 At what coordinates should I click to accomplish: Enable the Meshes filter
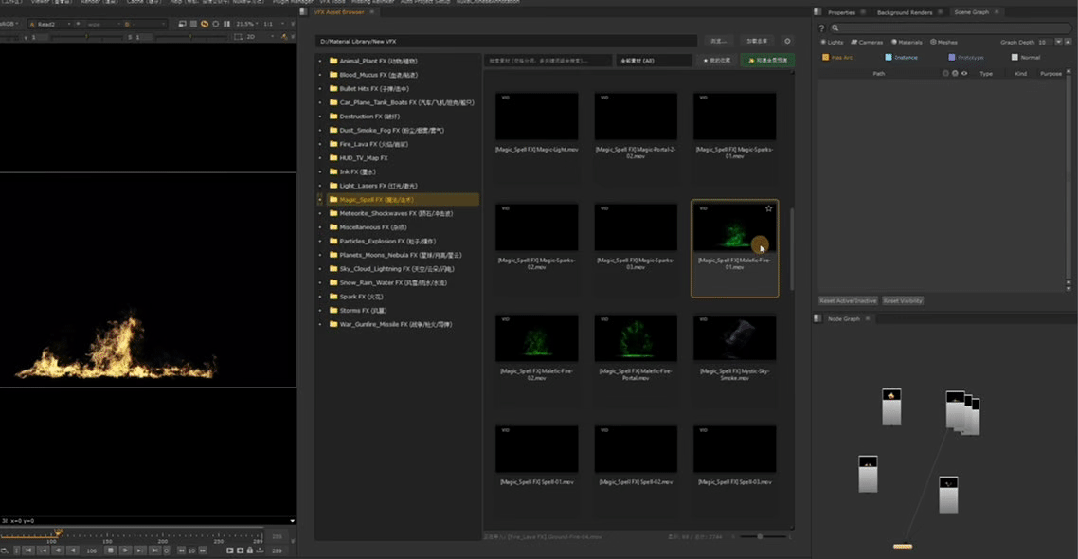click(944, 43)
